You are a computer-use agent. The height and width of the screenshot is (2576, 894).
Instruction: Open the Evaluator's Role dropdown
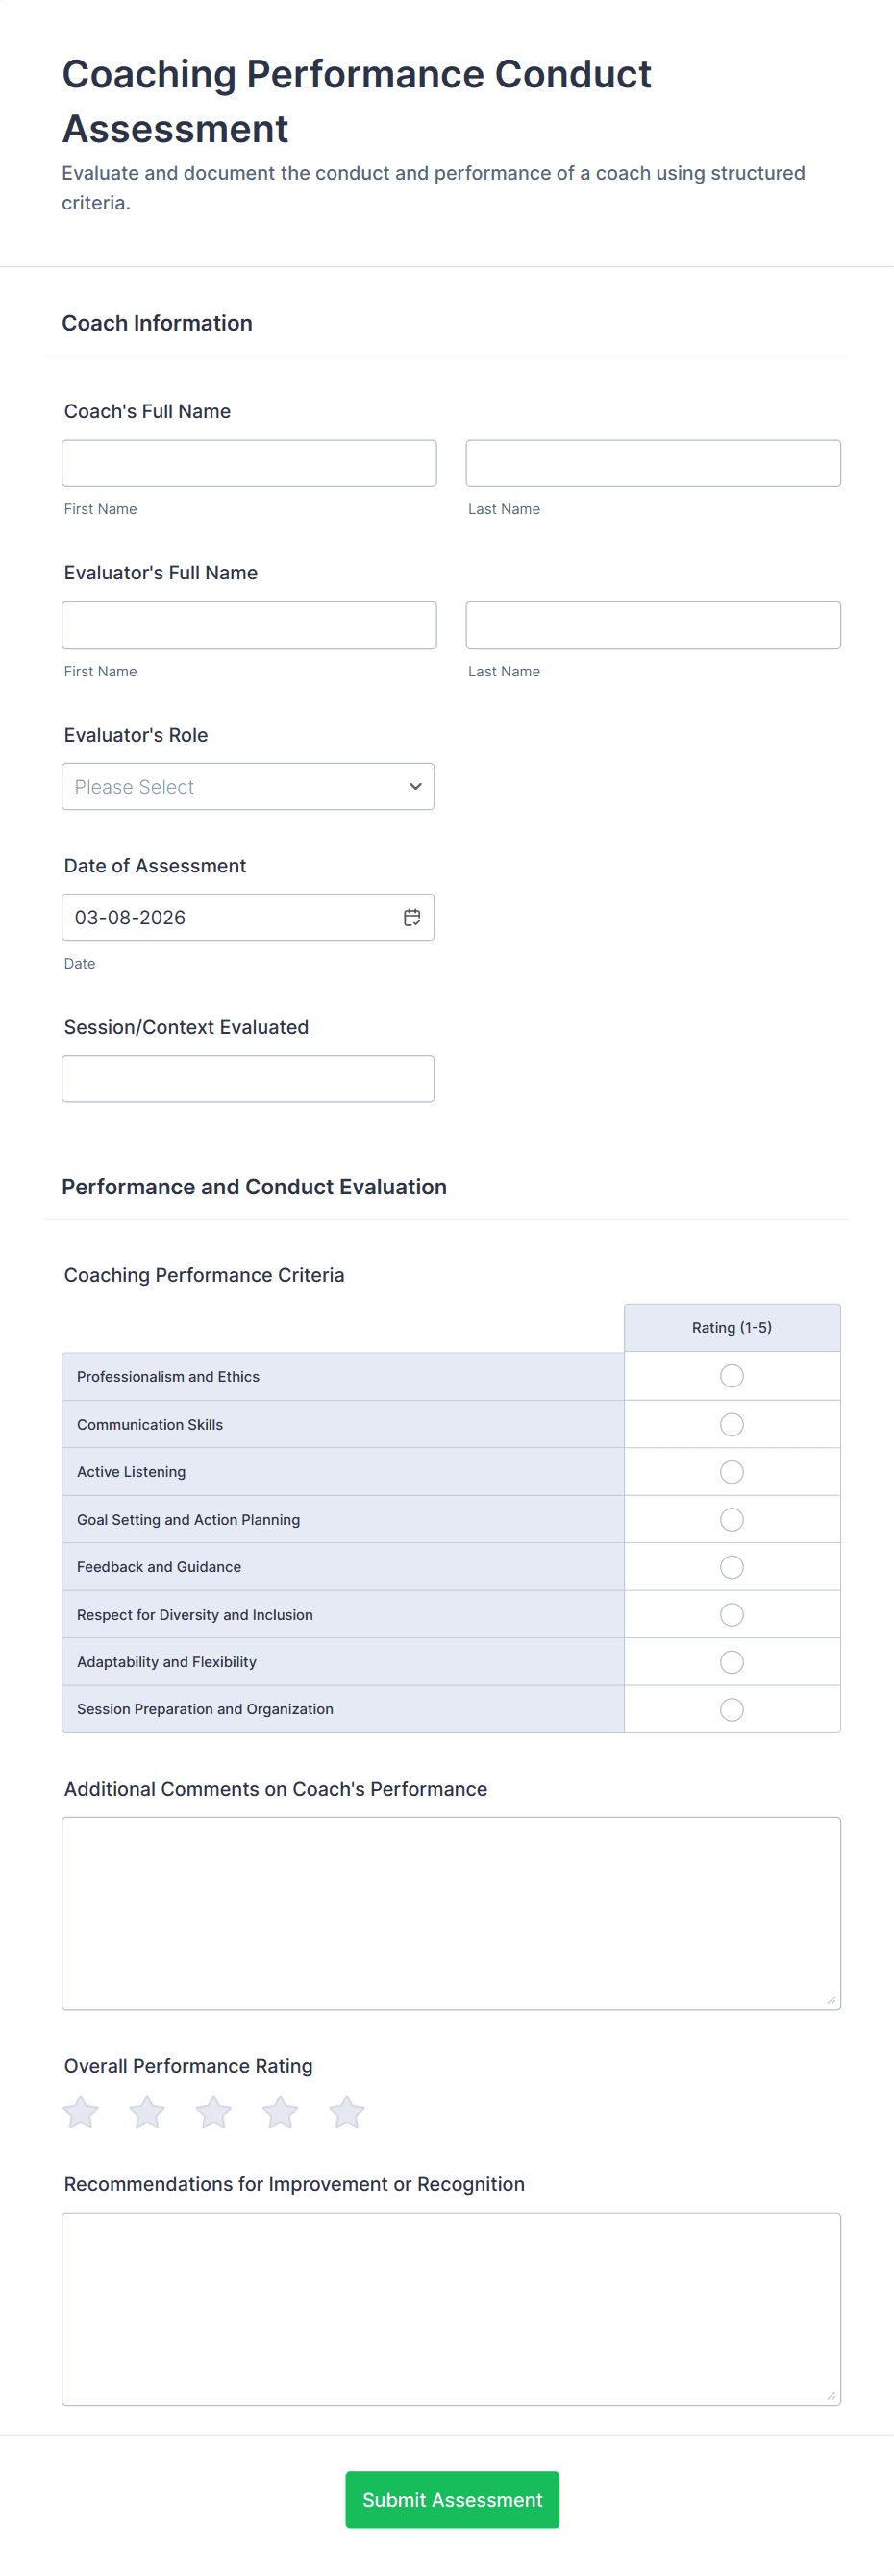[248, 787]
